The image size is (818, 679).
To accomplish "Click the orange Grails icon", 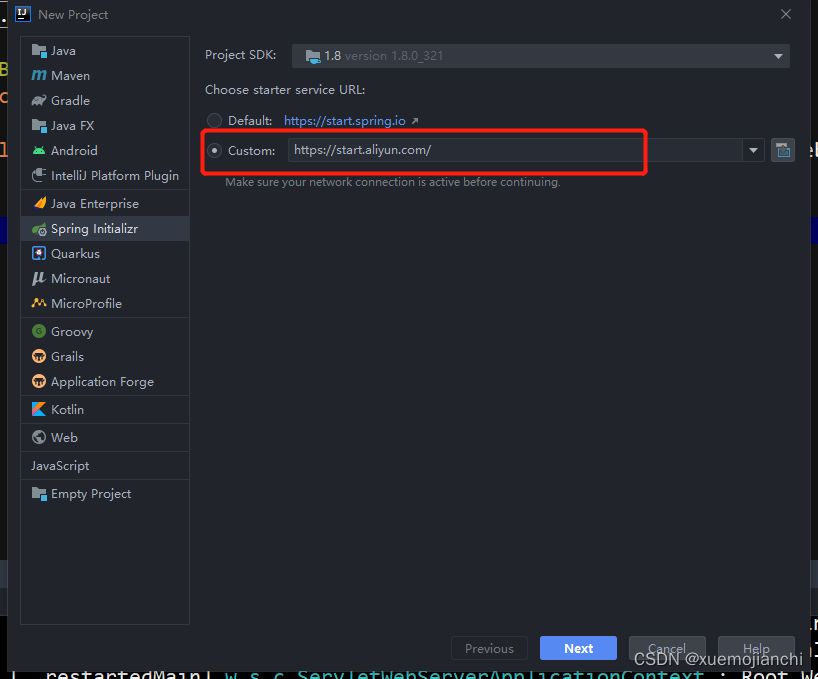I will pos(39,356).
